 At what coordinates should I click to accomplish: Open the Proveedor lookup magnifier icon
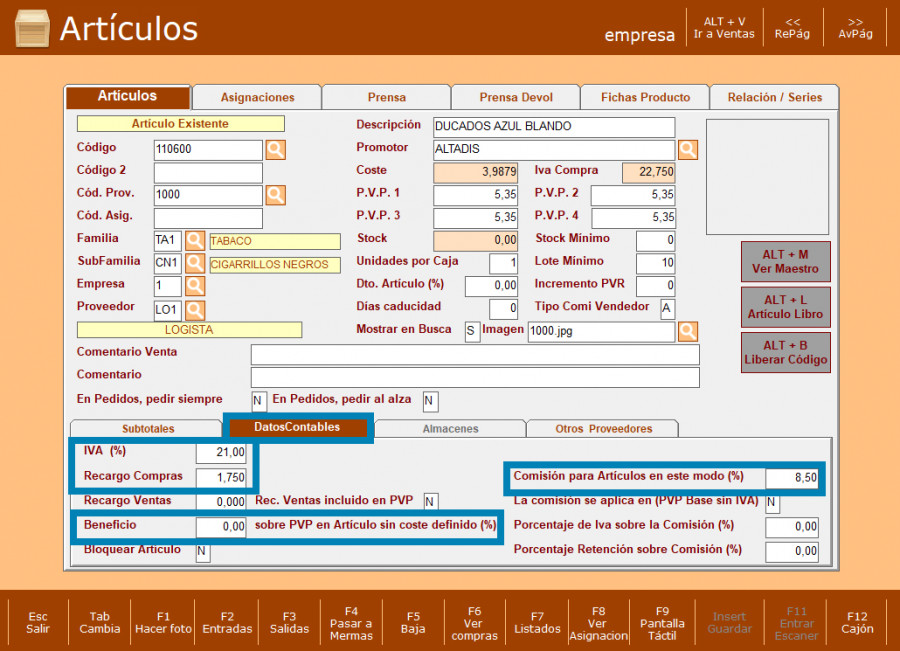point(195,310)
